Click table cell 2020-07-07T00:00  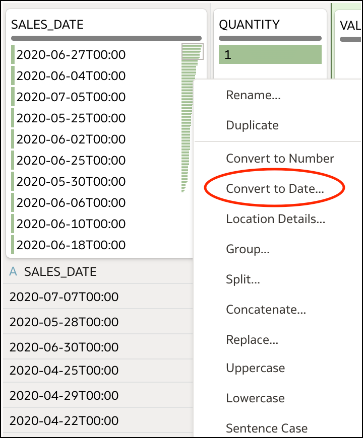point(98,296)
